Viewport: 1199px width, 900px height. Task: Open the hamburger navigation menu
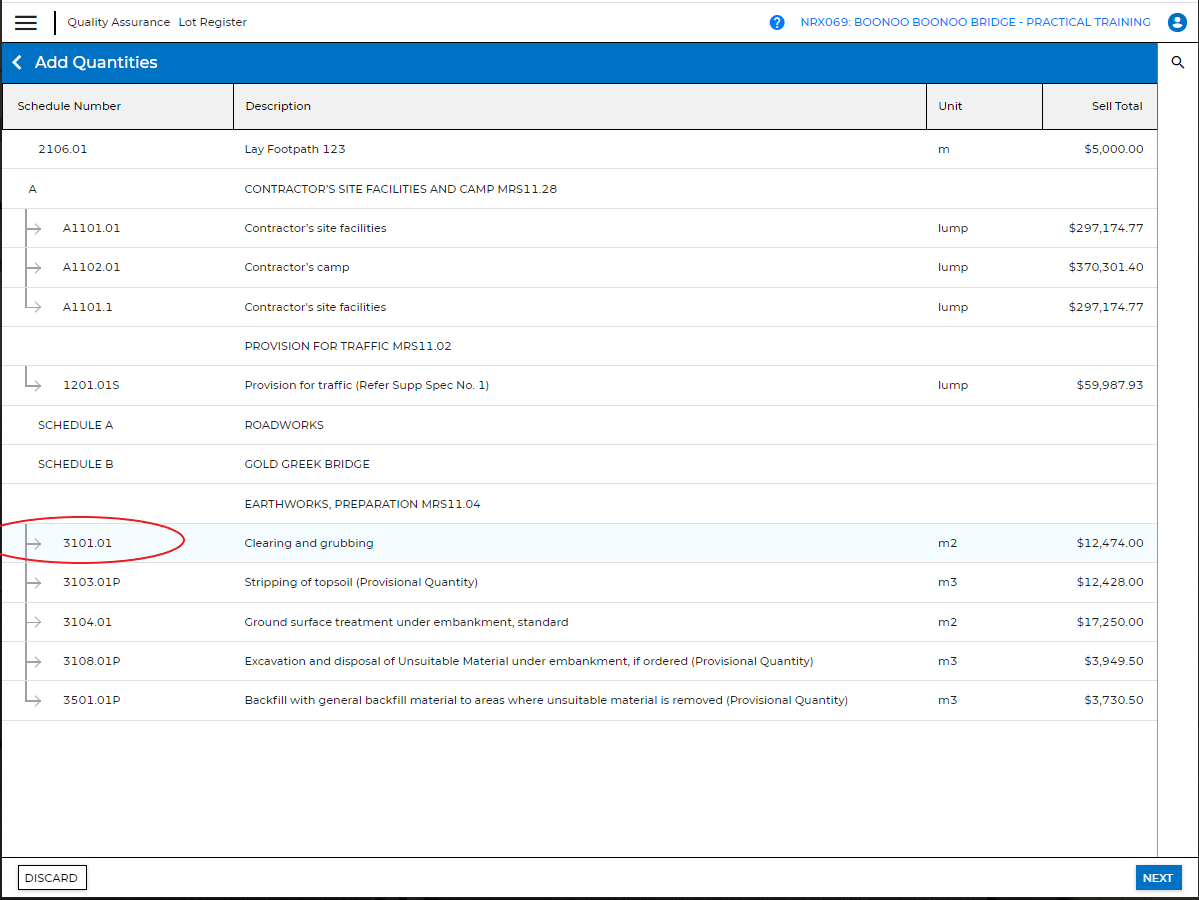(x=26, y=22)
